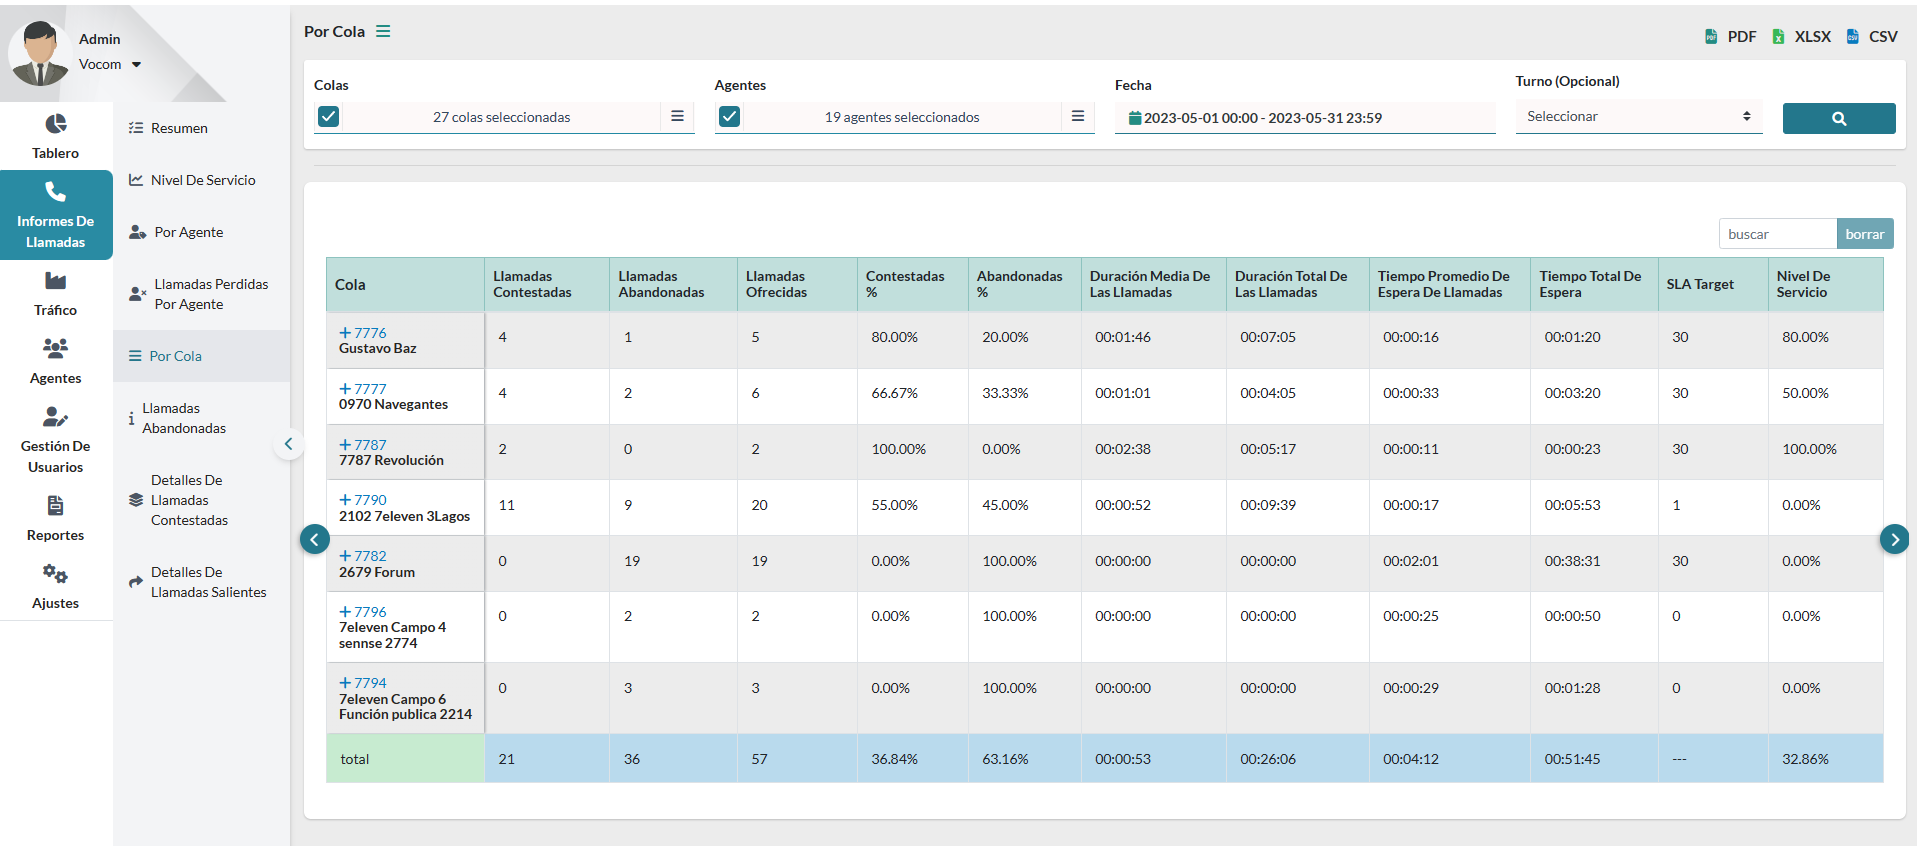Screen dimensions: 1917x846
Task: Click the buscar table search field
Action: [1776, 234]
